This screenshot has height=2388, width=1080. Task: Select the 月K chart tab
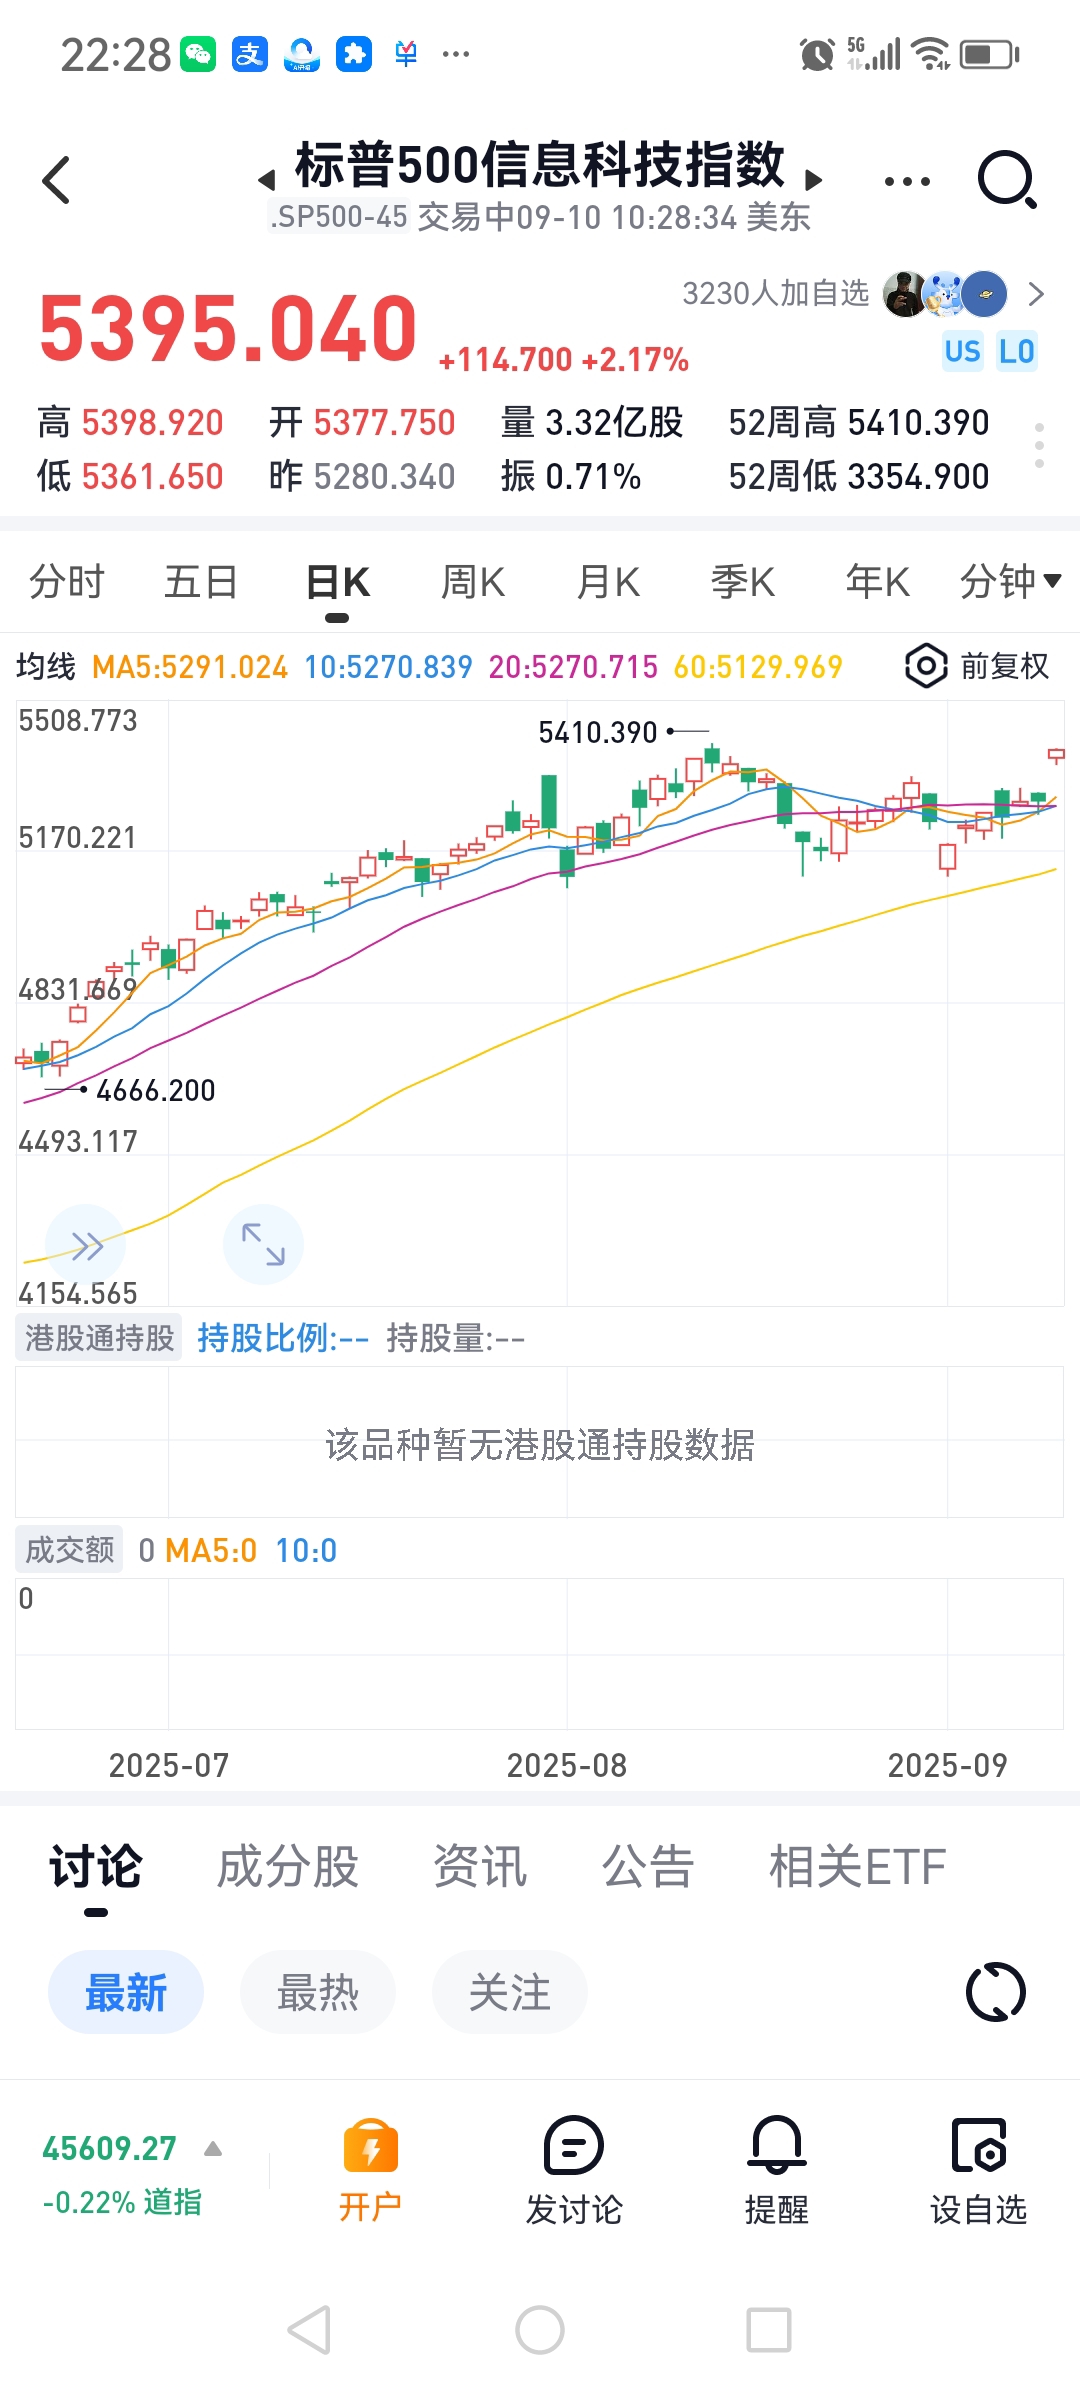tap(608, 581)
